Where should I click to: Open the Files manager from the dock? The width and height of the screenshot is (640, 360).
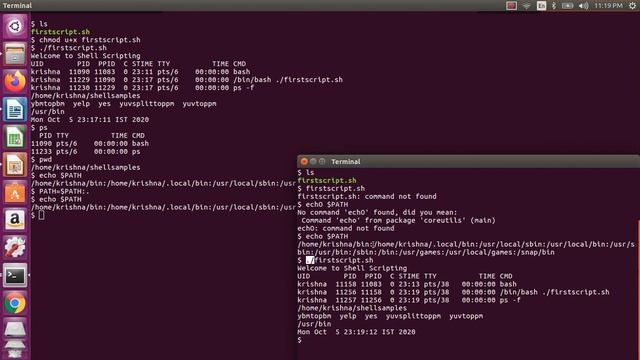[x=15, y=54]
